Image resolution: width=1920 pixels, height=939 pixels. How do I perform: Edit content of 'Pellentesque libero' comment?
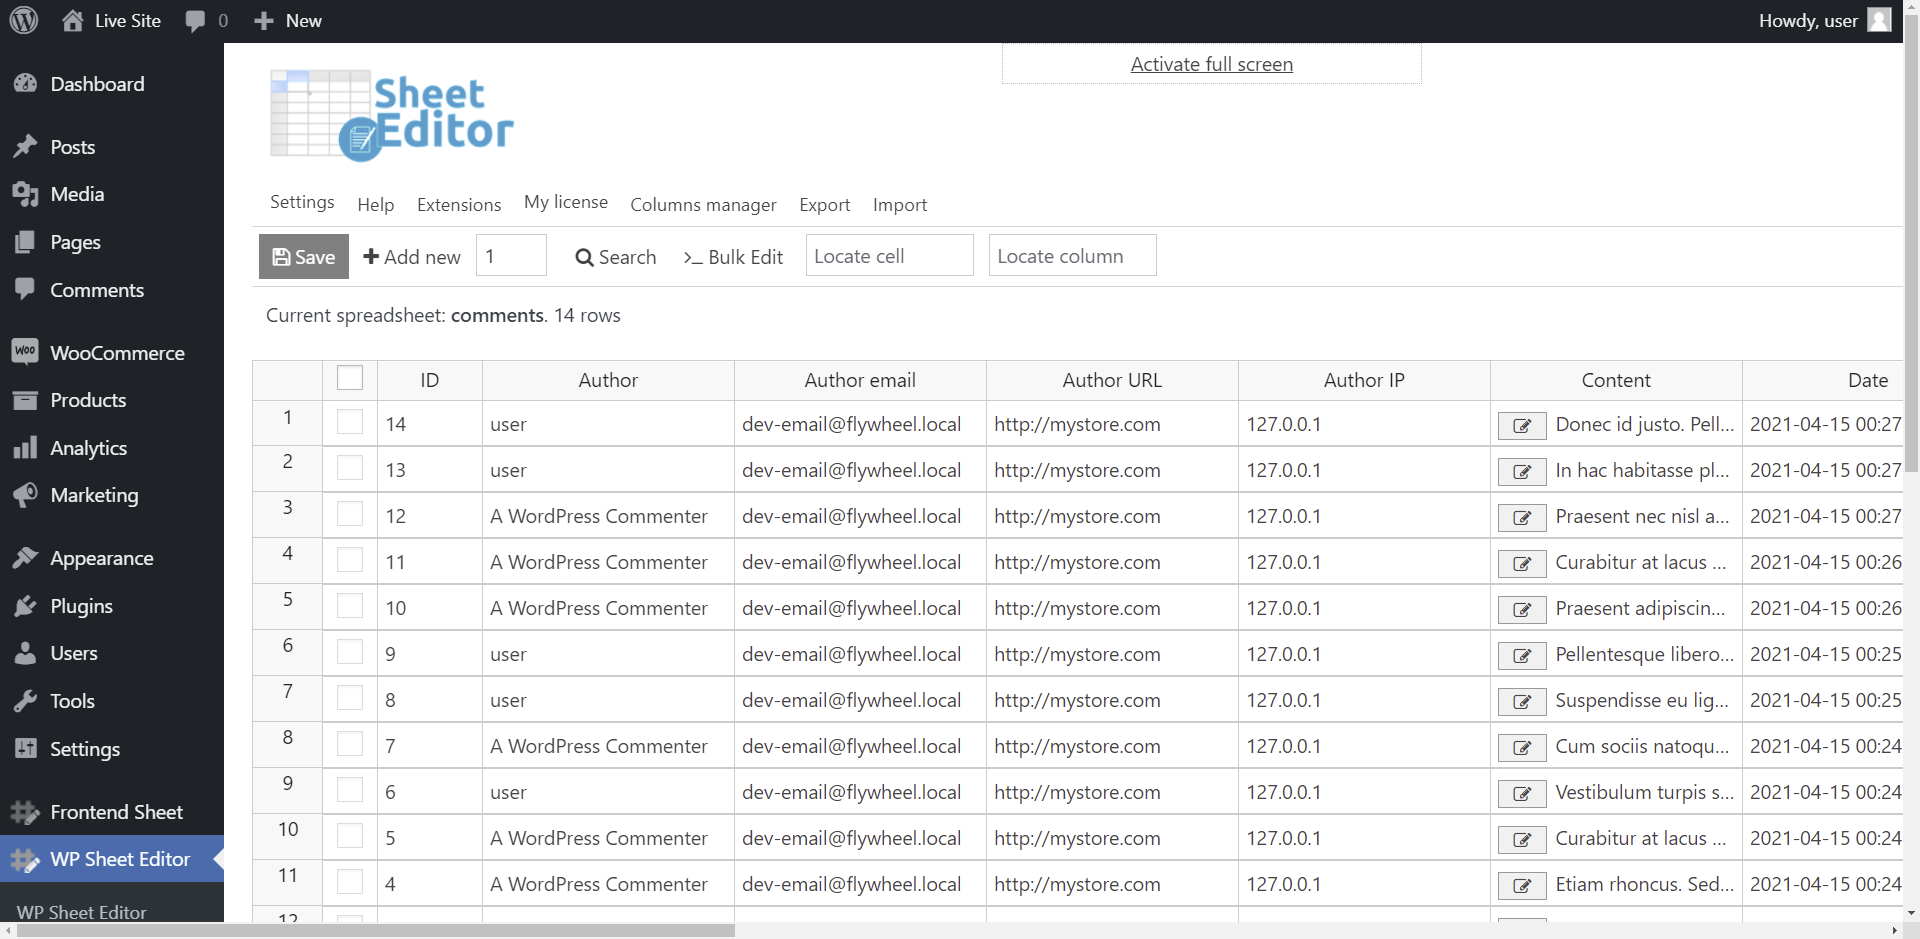1522,656
